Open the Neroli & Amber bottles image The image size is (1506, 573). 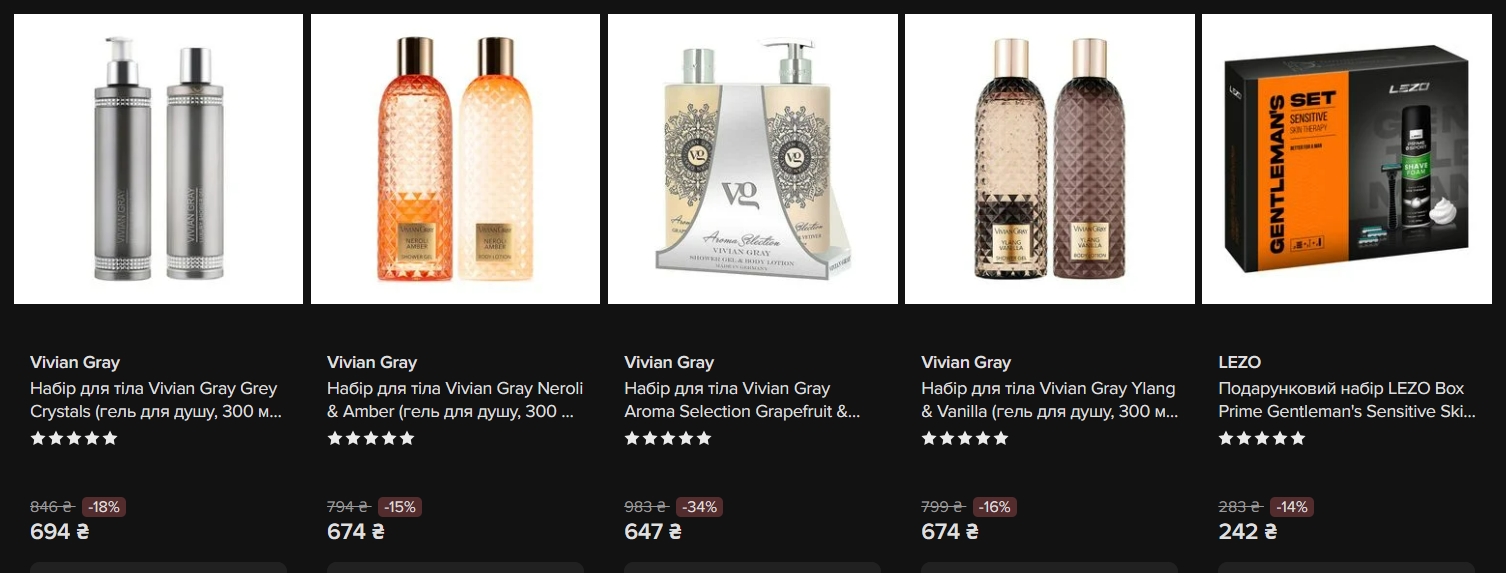[455, 159]
